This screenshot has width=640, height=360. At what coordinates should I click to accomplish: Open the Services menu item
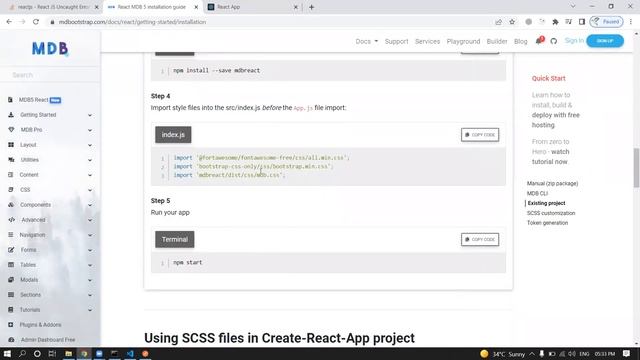click(427, 41)
